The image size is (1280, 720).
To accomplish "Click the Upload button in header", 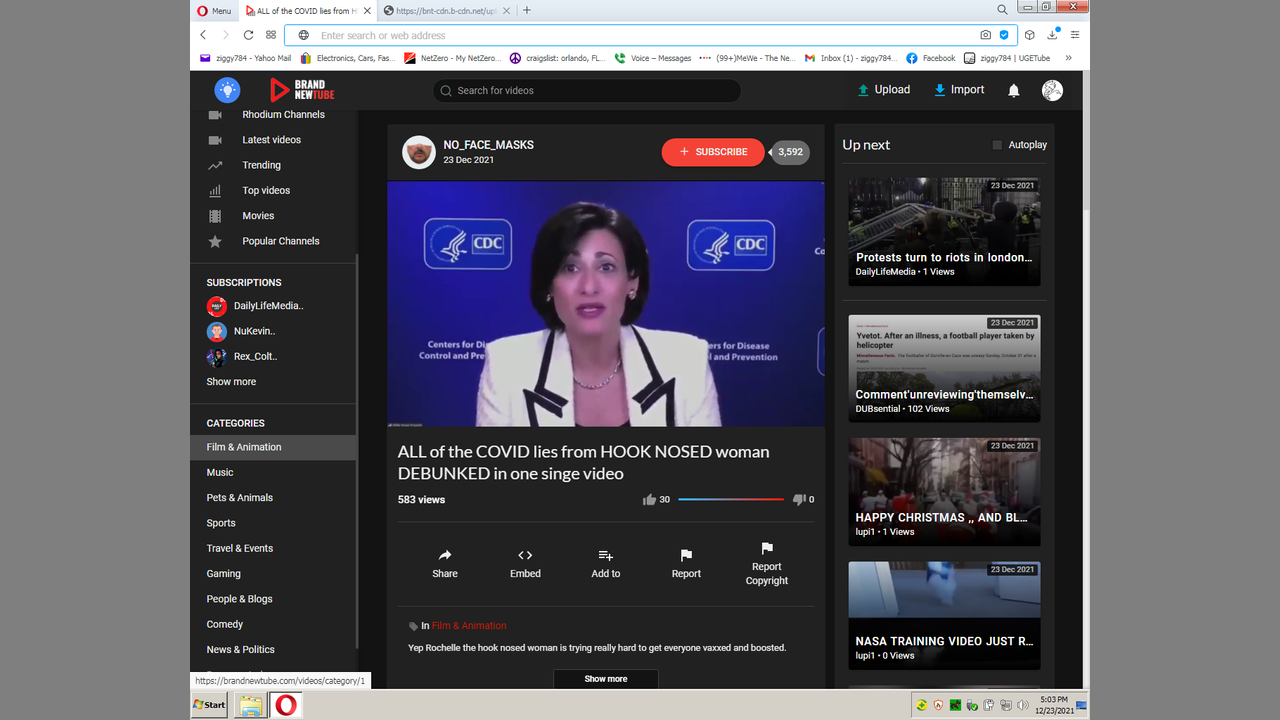I will click(x=883, y=90).
